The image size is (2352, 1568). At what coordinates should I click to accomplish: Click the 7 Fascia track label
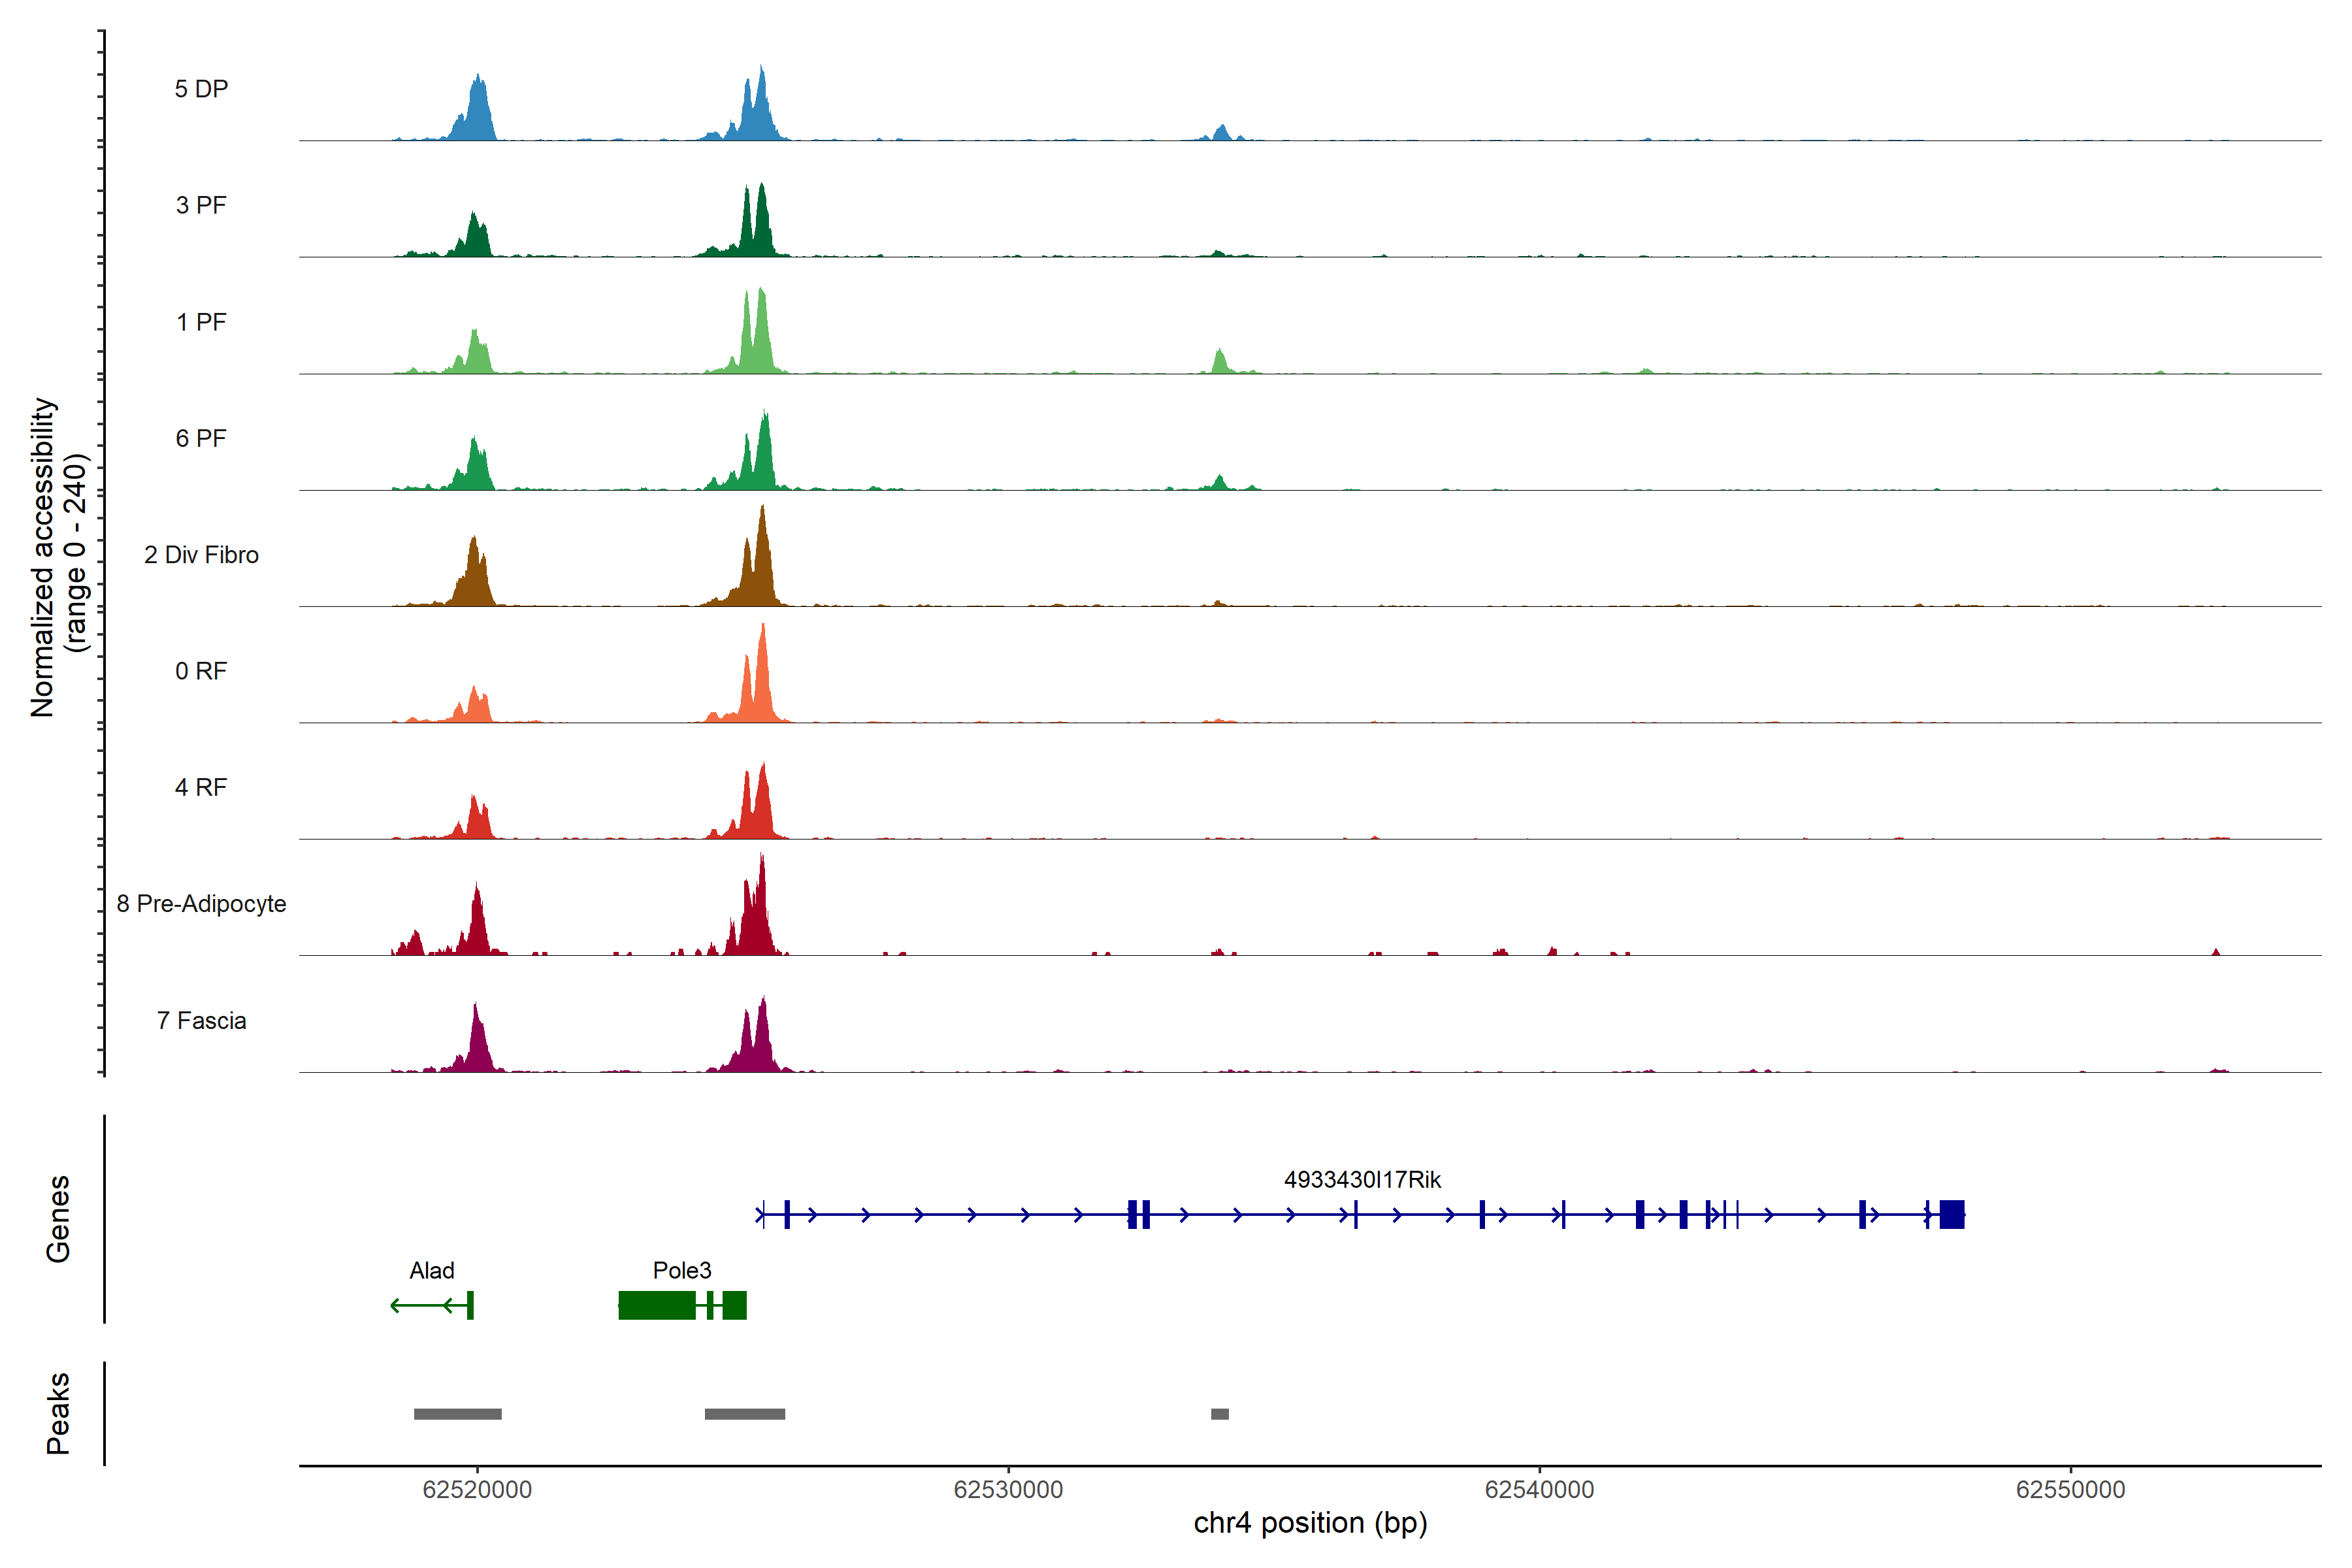click(201, 1021)
